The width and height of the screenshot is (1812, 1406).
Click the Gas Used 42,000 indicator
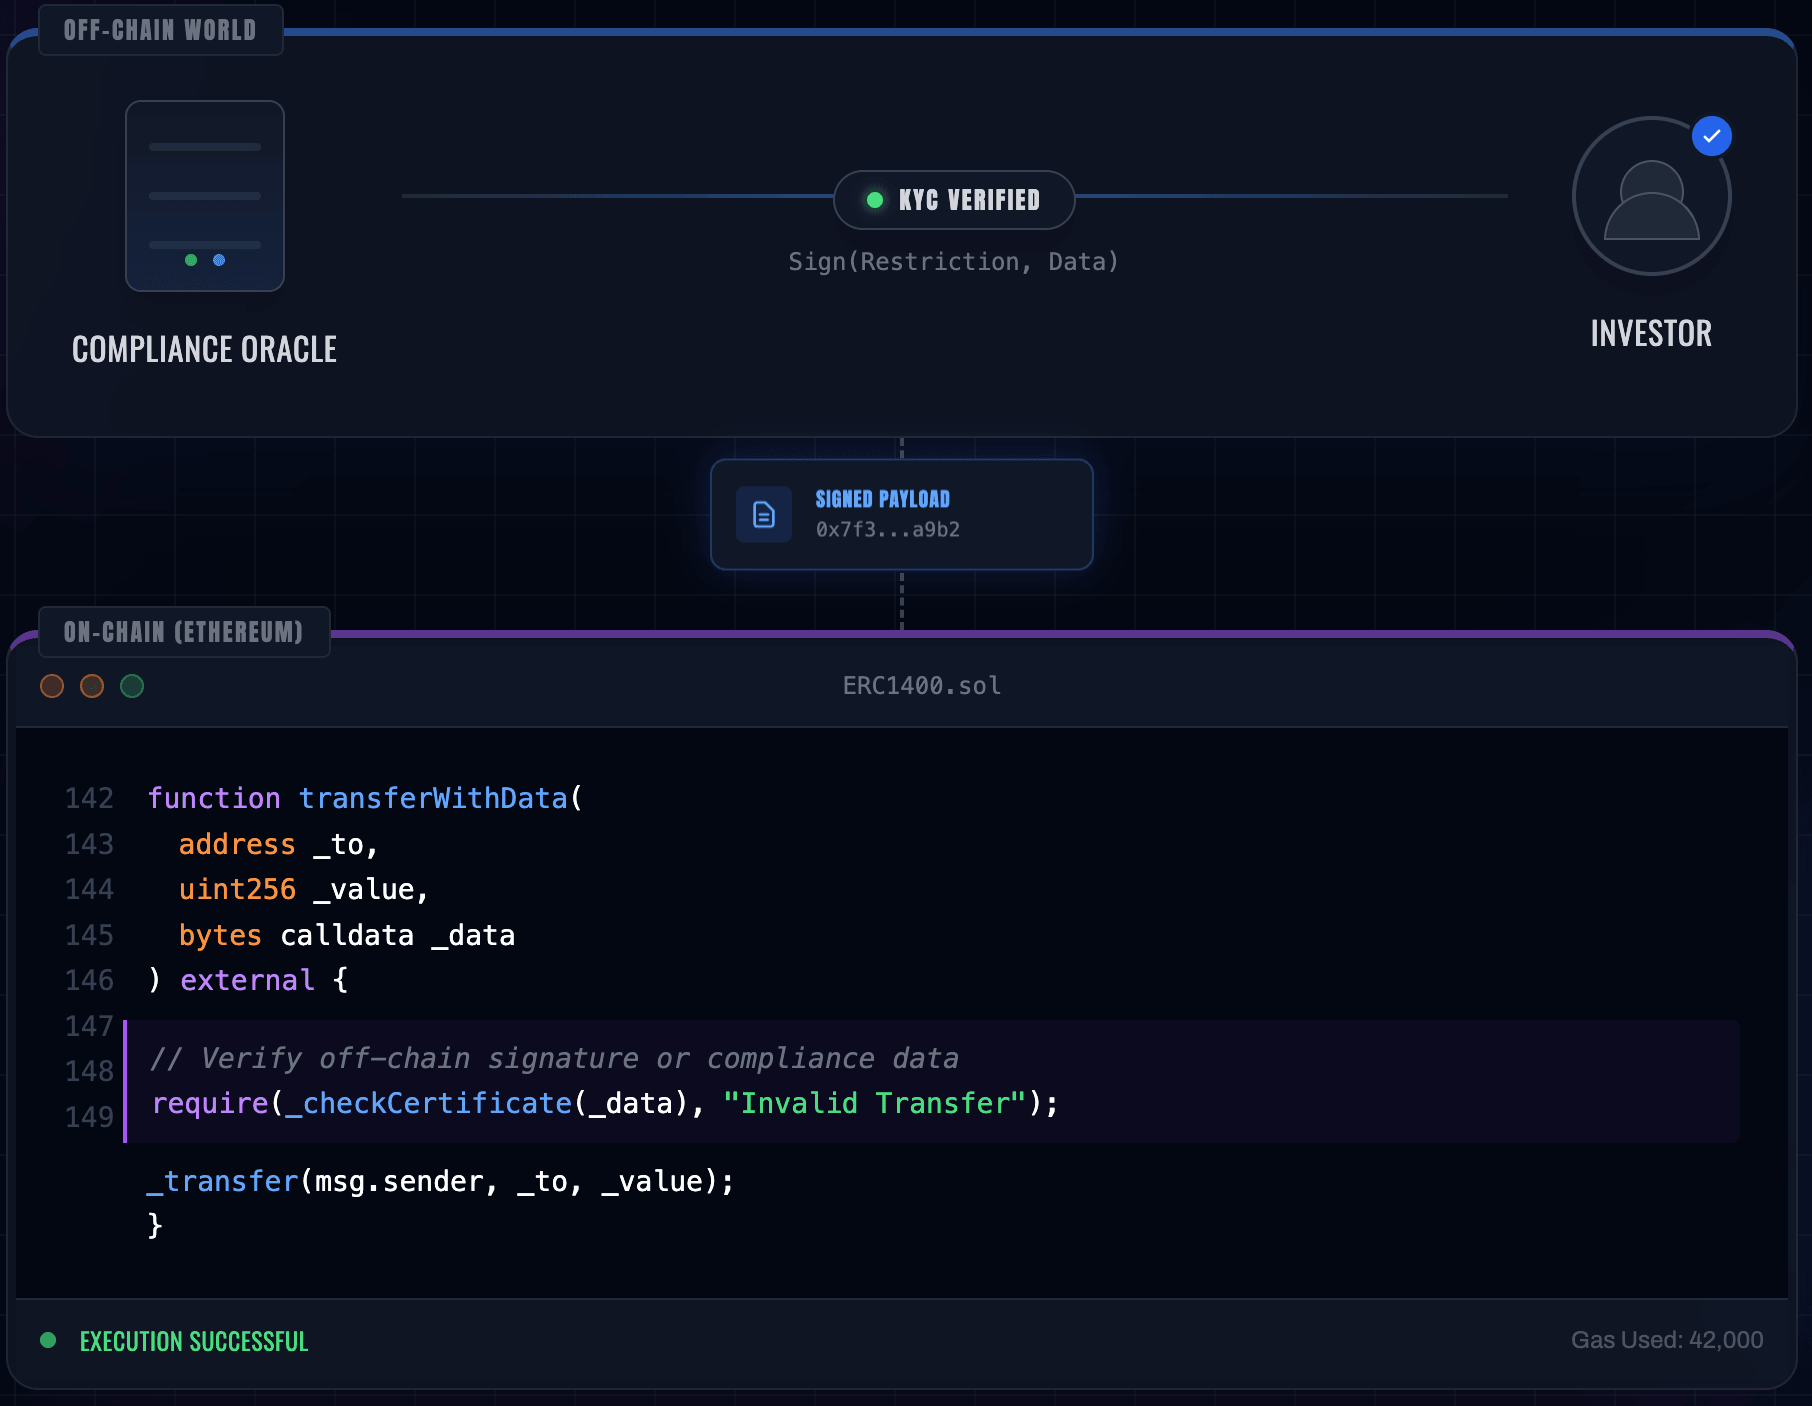point(1666,1340)
